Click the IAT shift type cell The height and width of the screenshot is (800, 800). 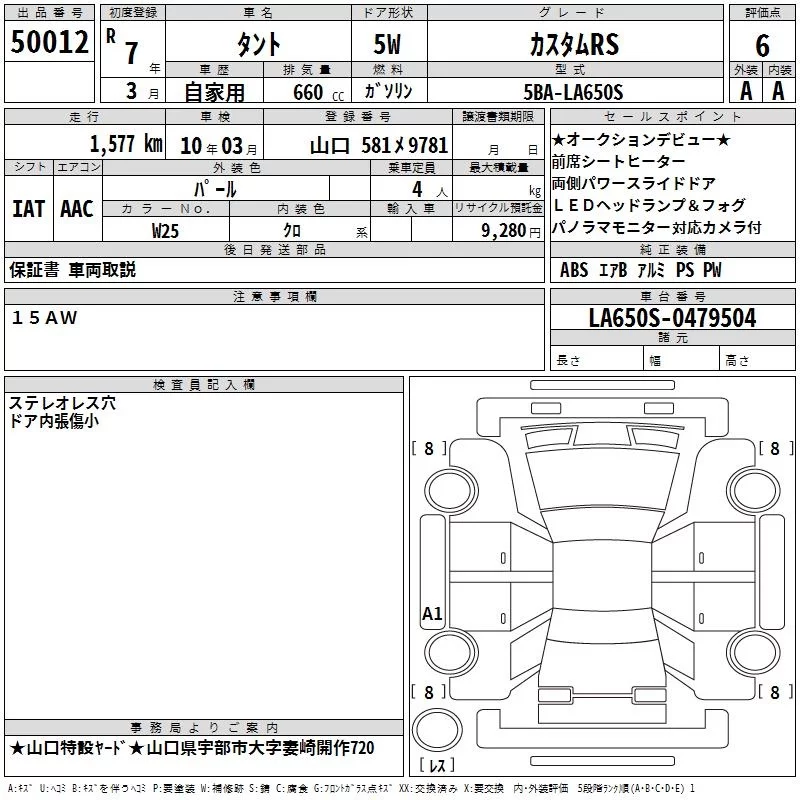point(28,208)
